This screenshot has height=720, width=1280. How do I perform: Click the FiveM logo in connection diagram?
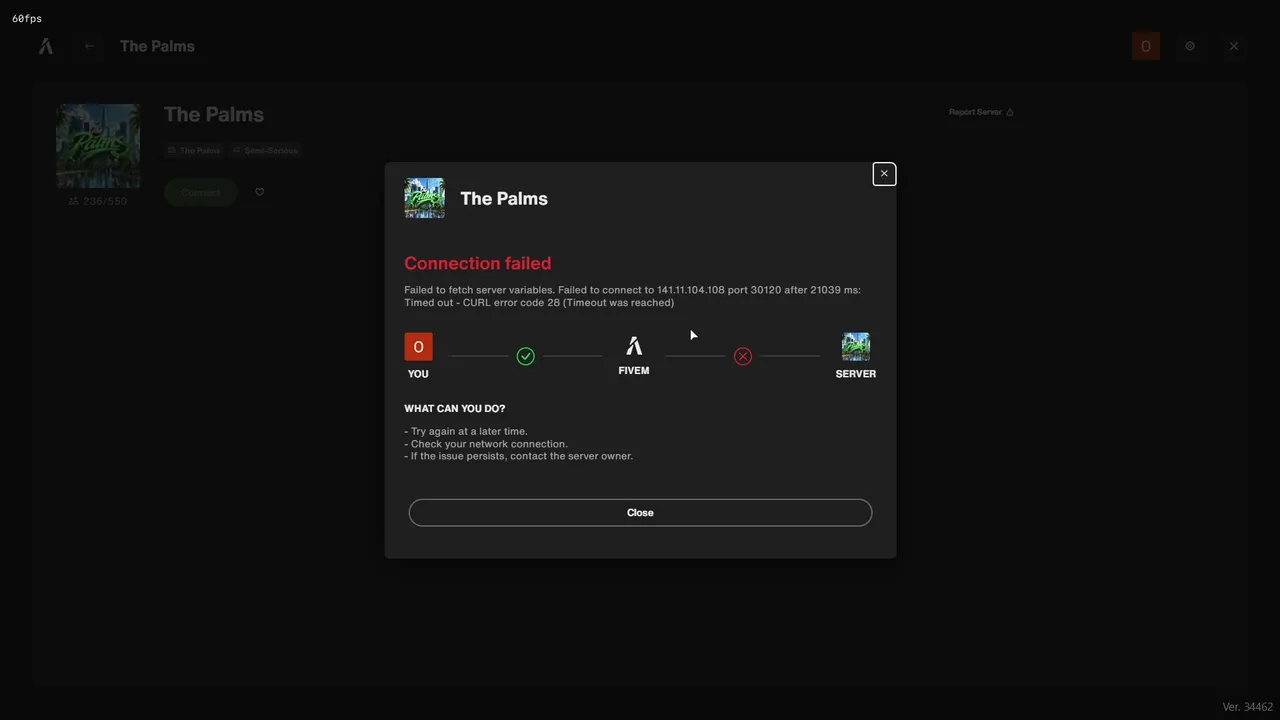634,346
